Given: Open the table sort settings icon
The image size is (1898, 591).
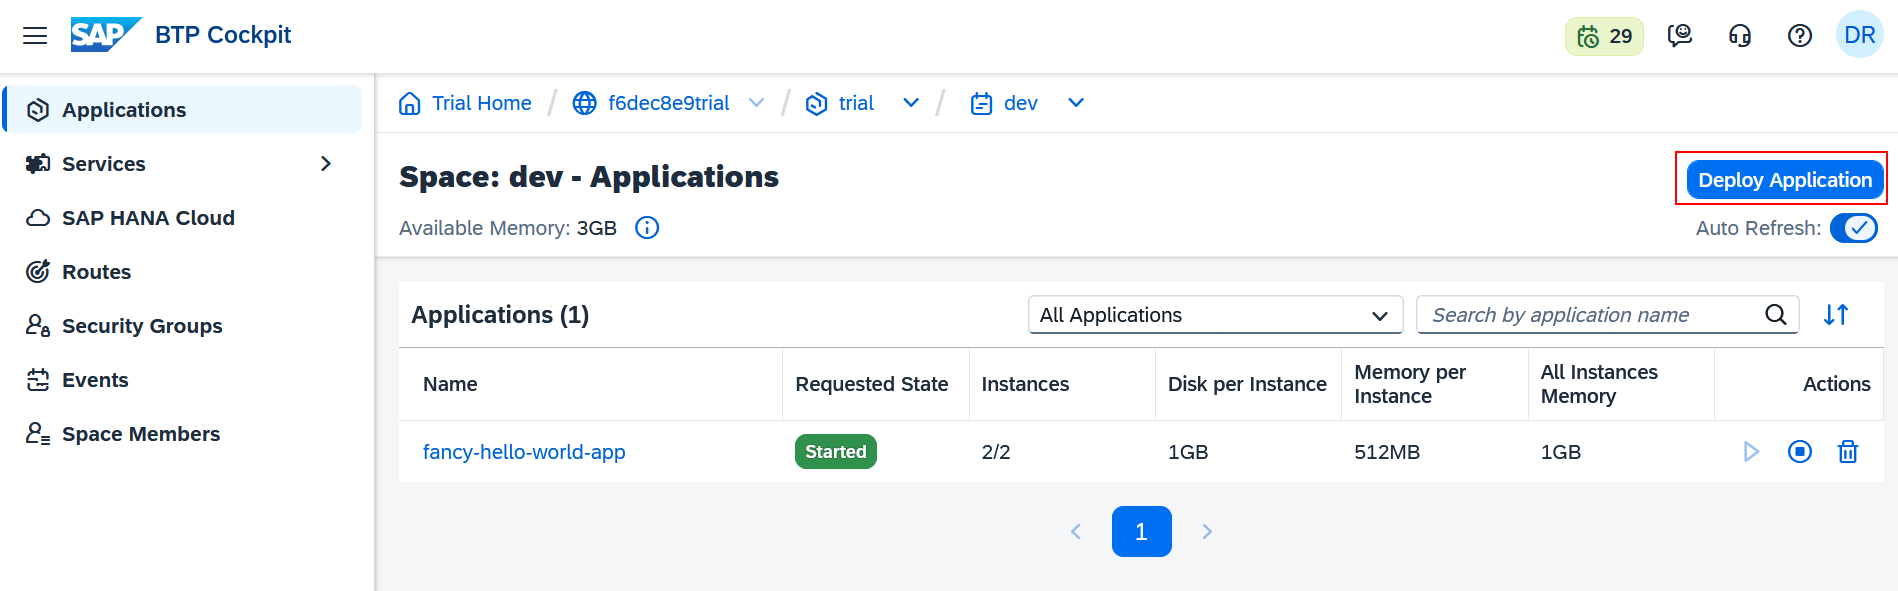Looking at the screenshot, I should (x=1836, y=315).
